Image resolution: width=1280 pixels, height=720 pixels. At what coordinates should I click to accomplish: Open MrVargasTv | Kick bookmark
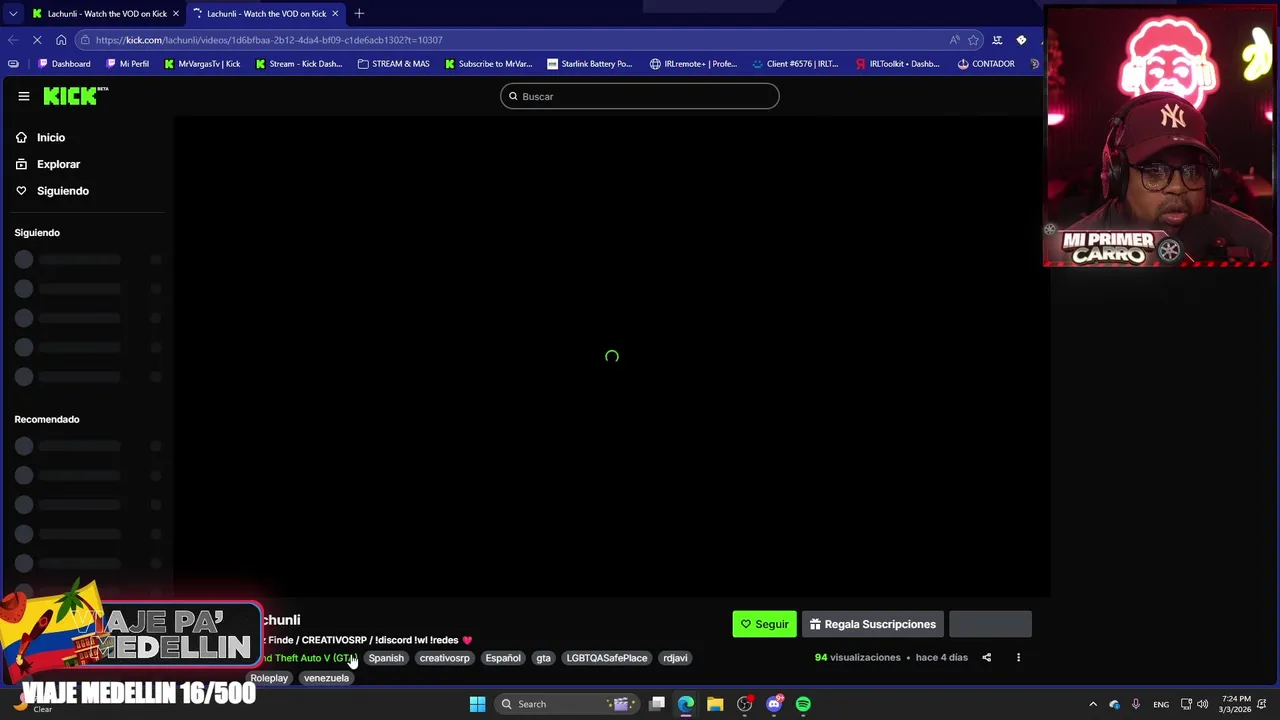[202, 64]
